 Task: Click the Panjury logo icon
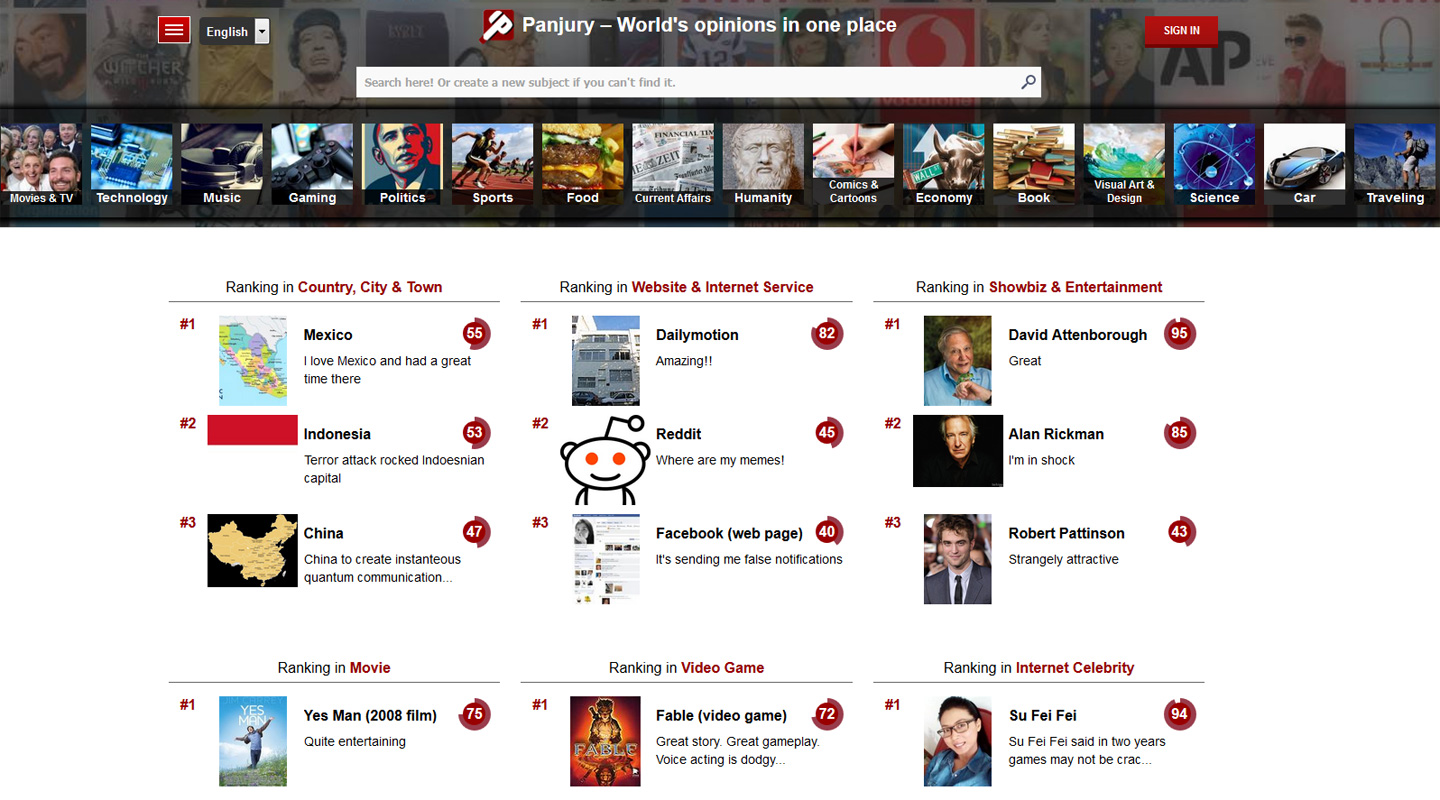coord(498,25)
